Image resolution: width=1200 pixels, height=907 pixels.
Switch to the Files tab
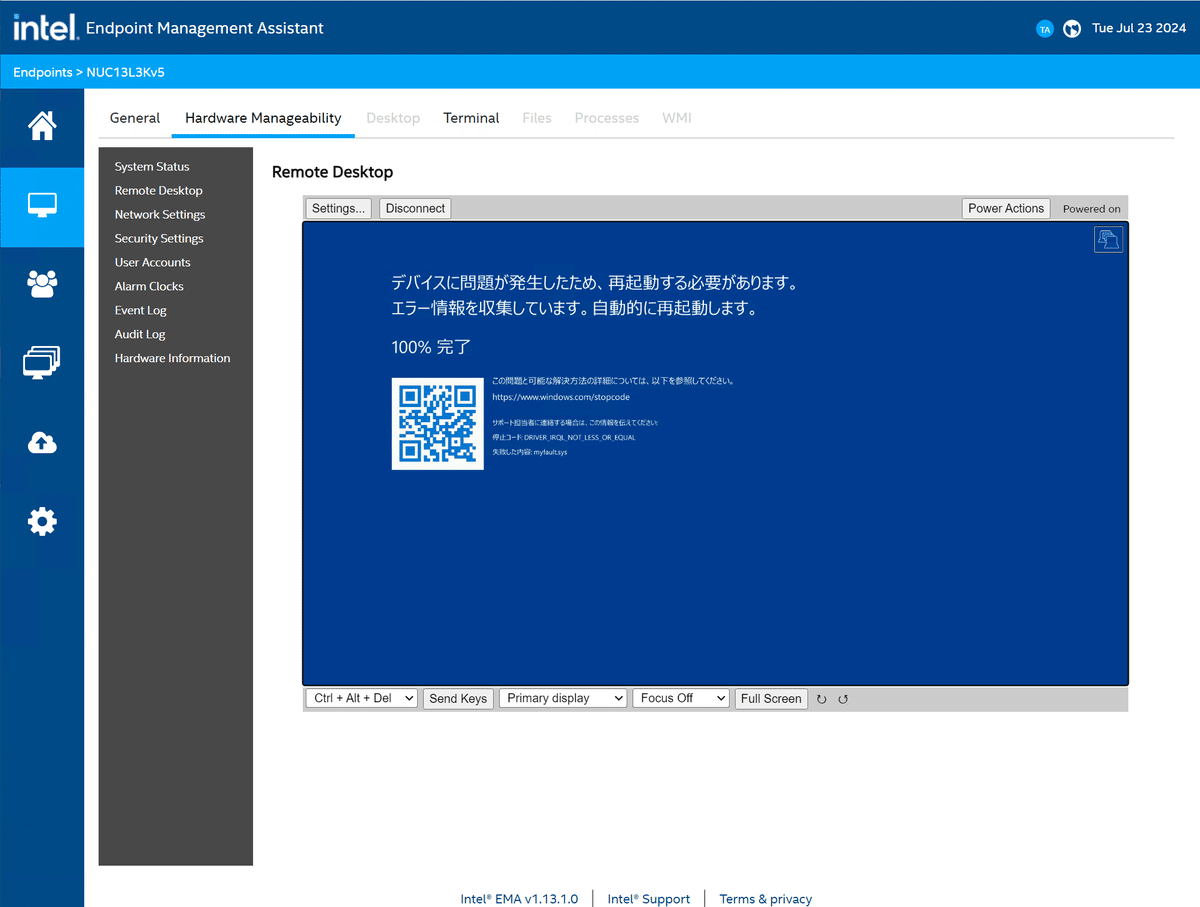pos(537,118)
